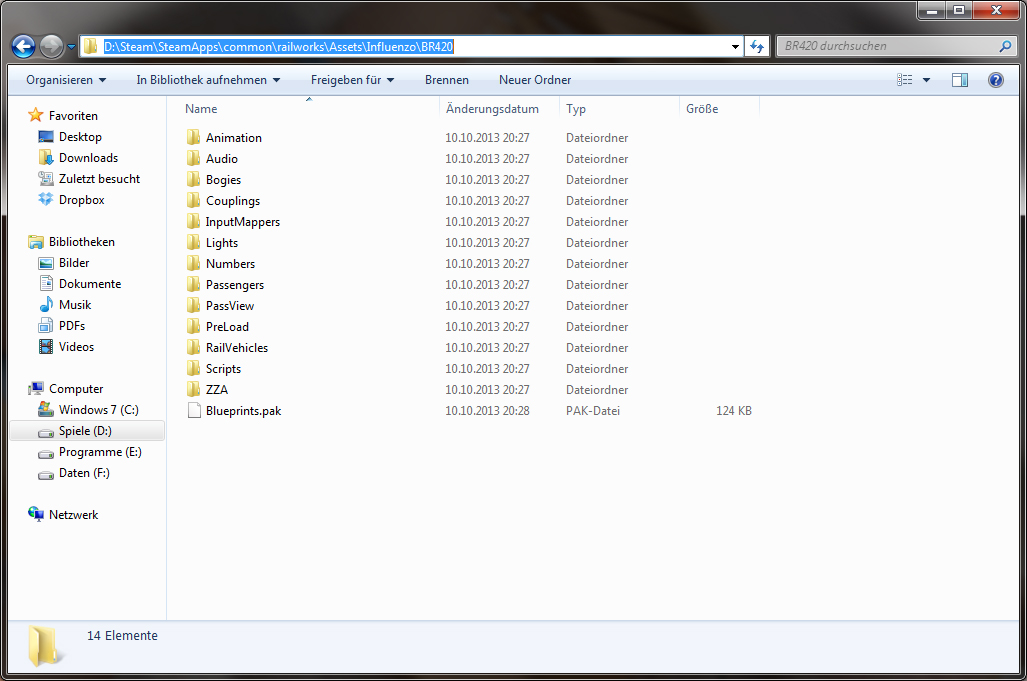
Task: Create a folder with Neuer Ordner
Action: [x=534, y=80]
